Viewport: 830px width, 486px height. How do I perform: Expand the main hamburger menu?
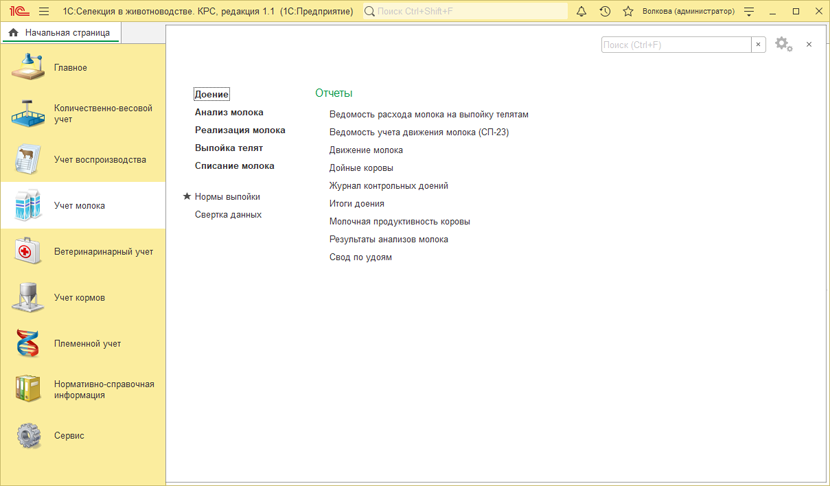(x=44, y=12)
